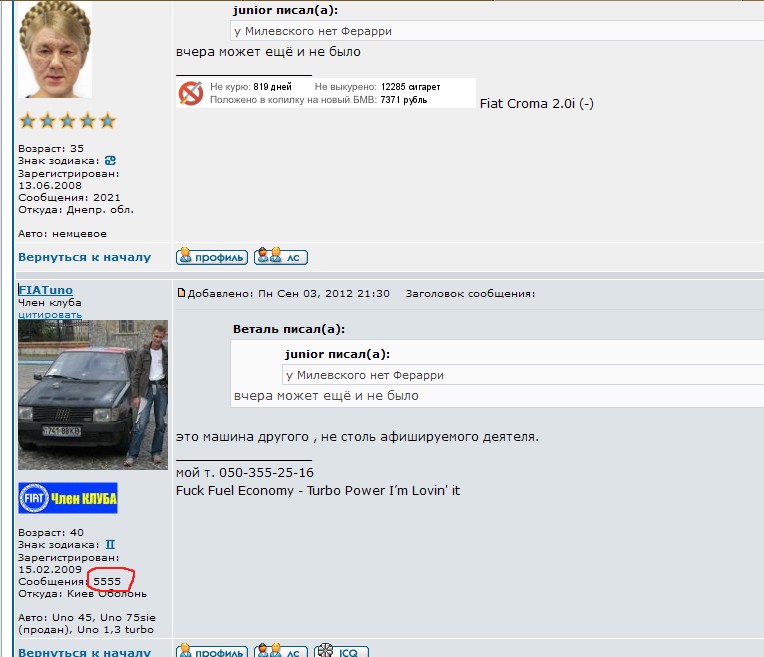Click the five-star rank image
Image resolution: width=764 pixels, height=657 pixels.
(67, 121)
